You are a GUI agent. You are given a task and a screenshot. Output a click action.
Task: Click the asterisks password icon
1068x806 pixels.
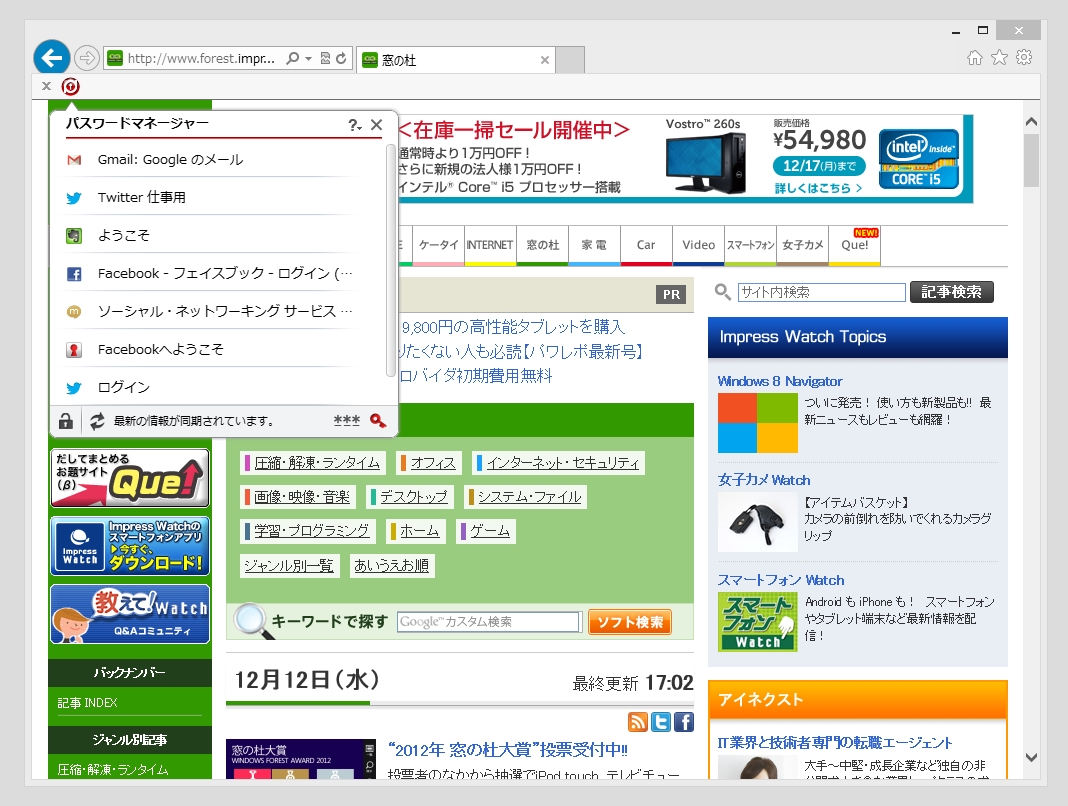coord(347,420)
